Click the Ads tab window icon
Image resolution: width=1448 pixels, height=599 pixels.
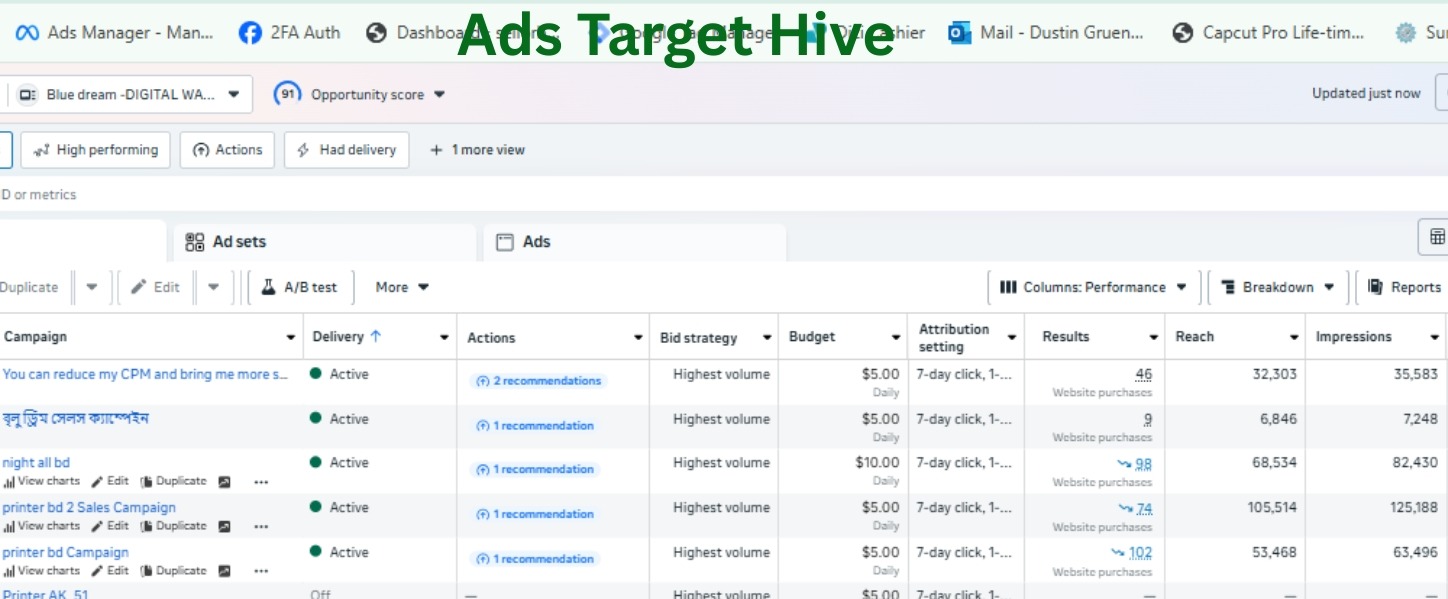[505, 242]
